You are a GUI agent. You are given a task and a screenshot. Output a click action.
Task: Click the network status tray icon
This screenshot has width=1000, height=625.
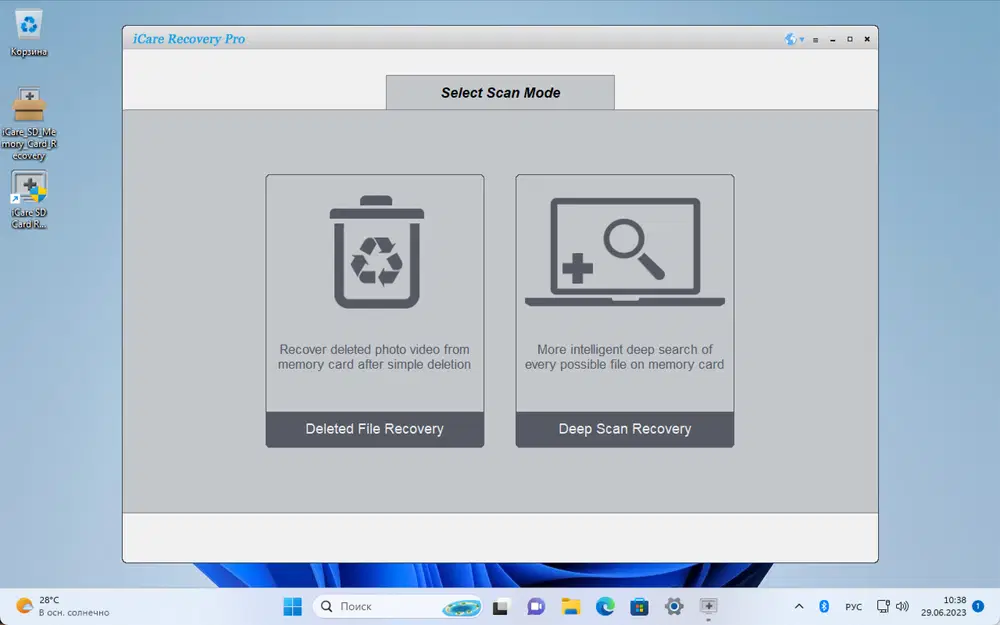pyautogui.click(x=883, y=607)
